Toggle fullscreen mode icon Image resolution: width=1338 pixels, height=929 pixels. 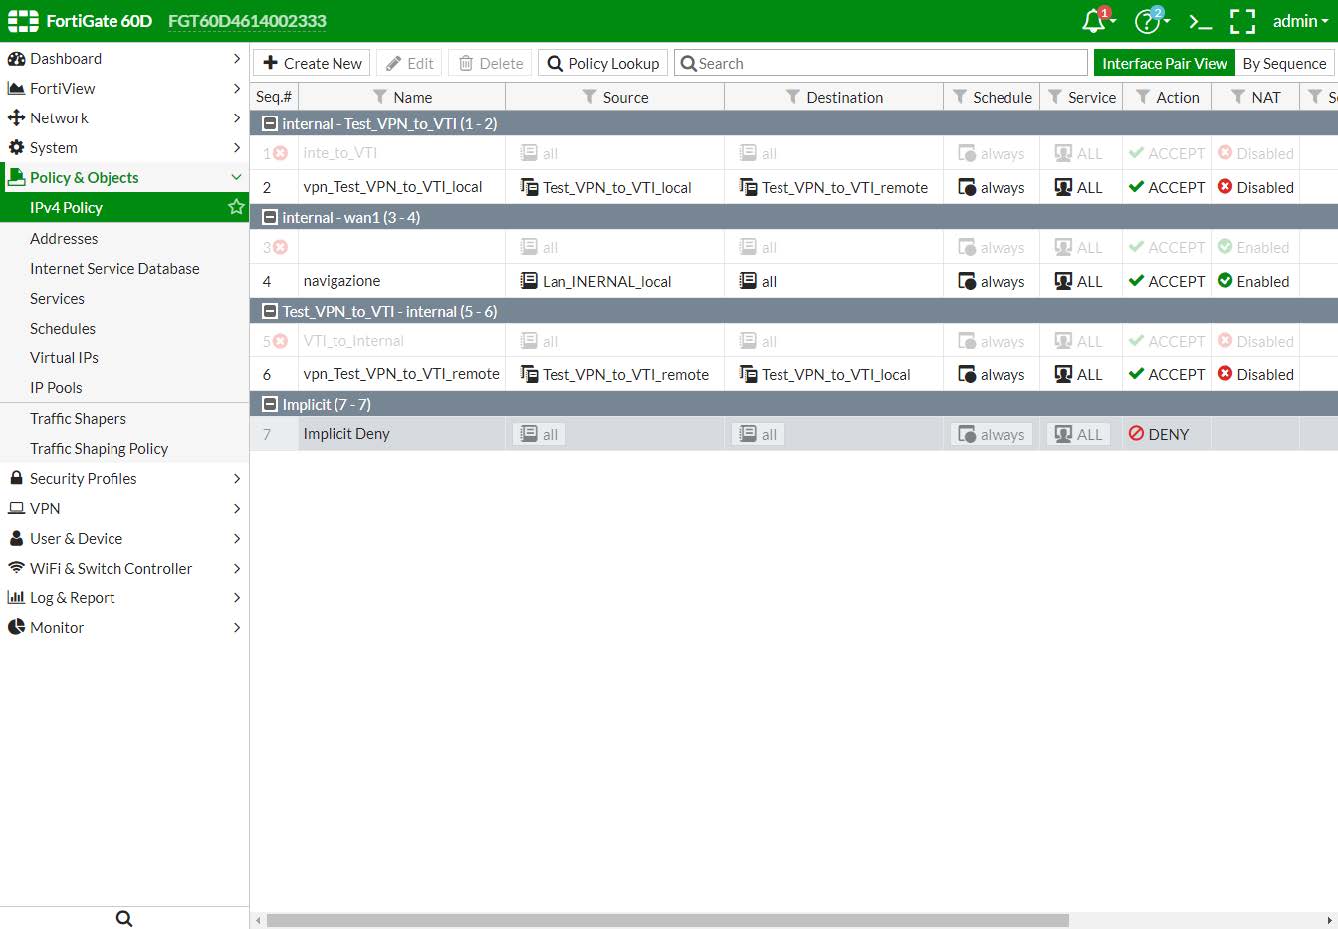[1242, 21]
